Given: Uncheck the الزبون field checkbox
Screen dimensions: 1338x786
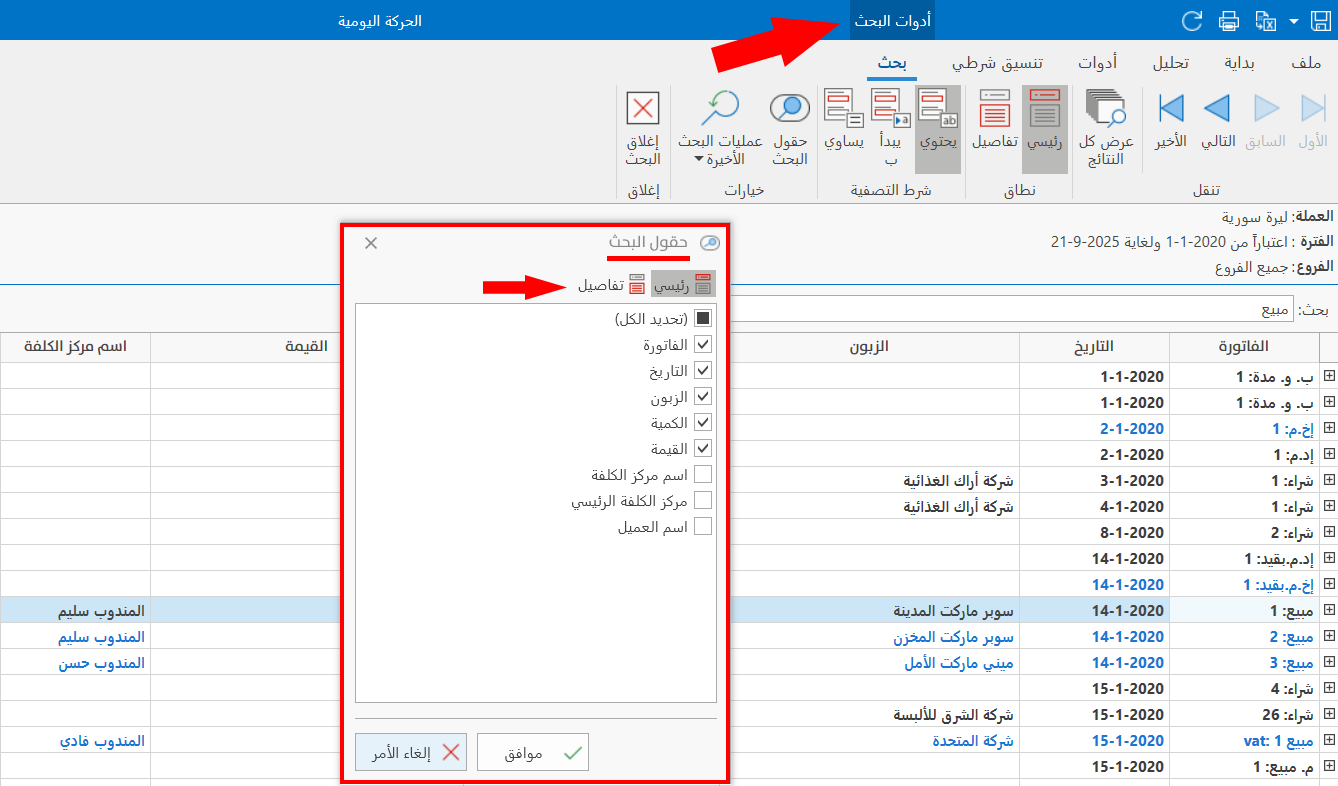Looking at the screenshot, I should [703, 395].
